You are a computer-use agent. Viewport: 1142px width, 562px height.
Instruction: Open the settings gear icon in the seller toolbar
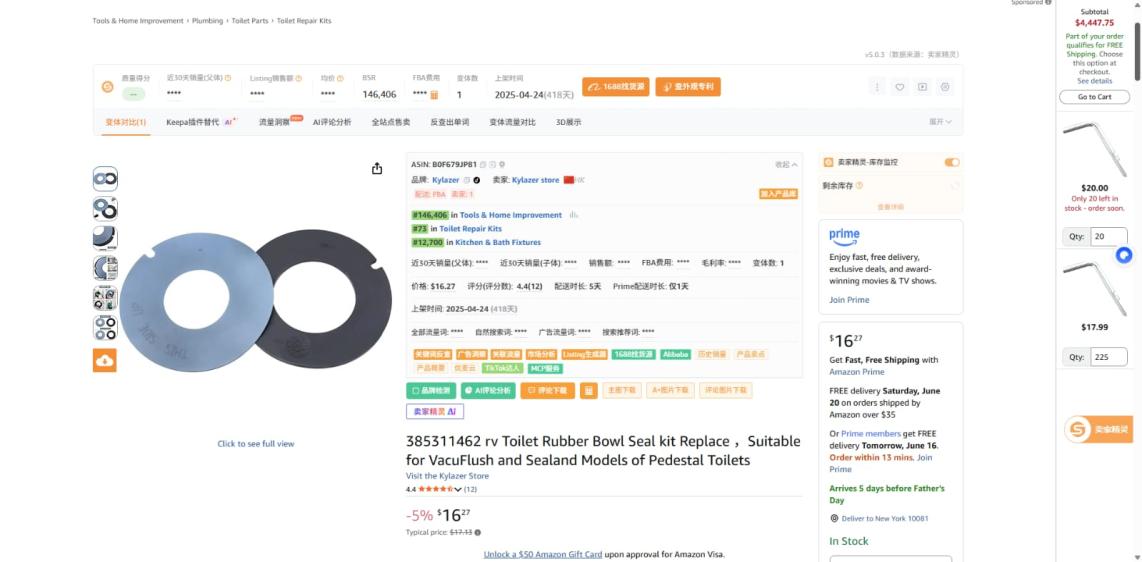point(945,87)
